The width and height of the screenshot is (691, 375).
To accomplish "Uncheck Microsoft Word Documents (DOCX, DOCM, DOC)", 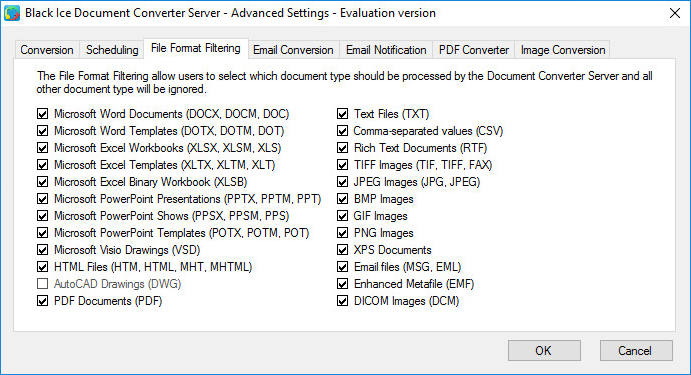I will click(x=42, y=114).
